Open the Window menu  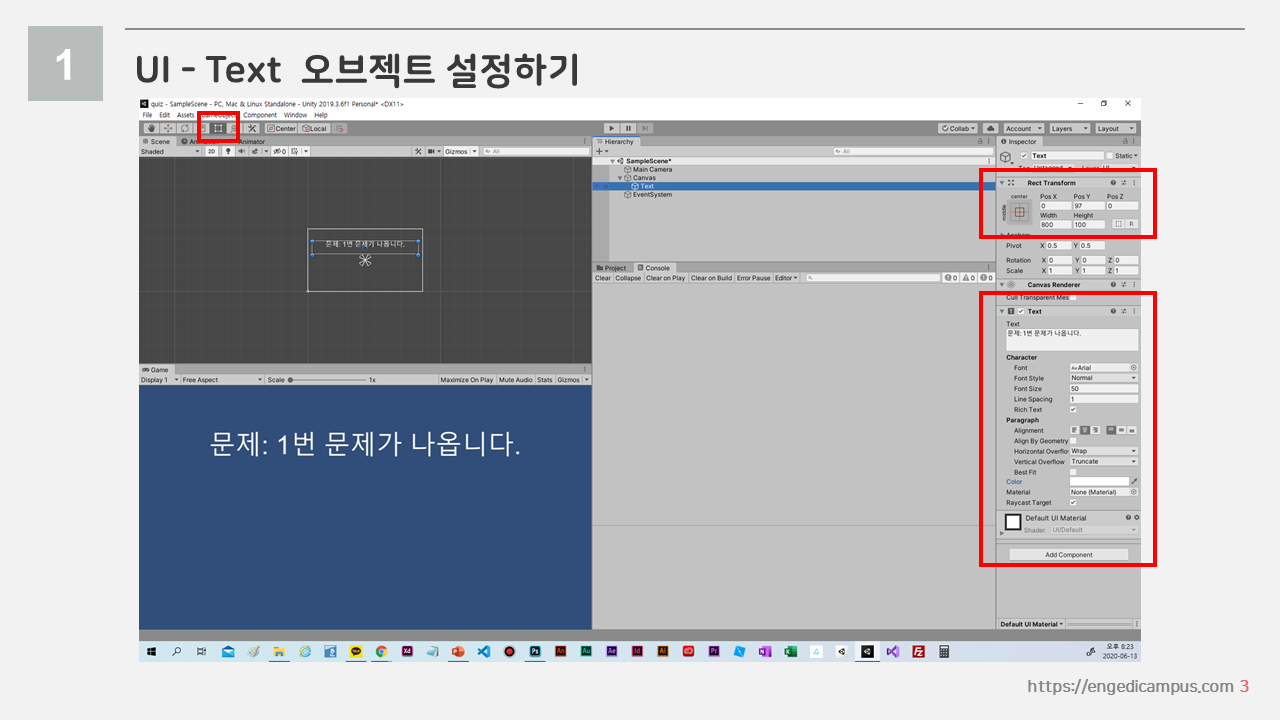(296, 115)
